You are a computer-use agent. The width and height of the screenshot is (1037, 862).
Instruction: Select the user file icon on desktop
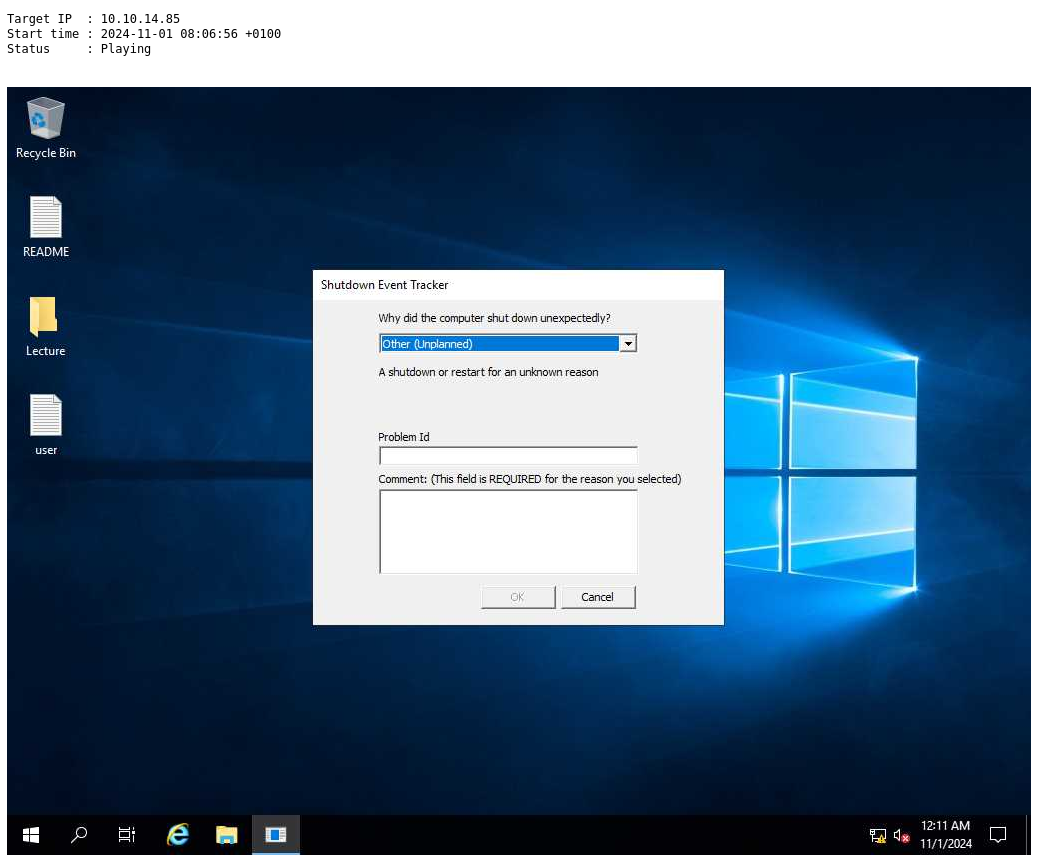46,425
